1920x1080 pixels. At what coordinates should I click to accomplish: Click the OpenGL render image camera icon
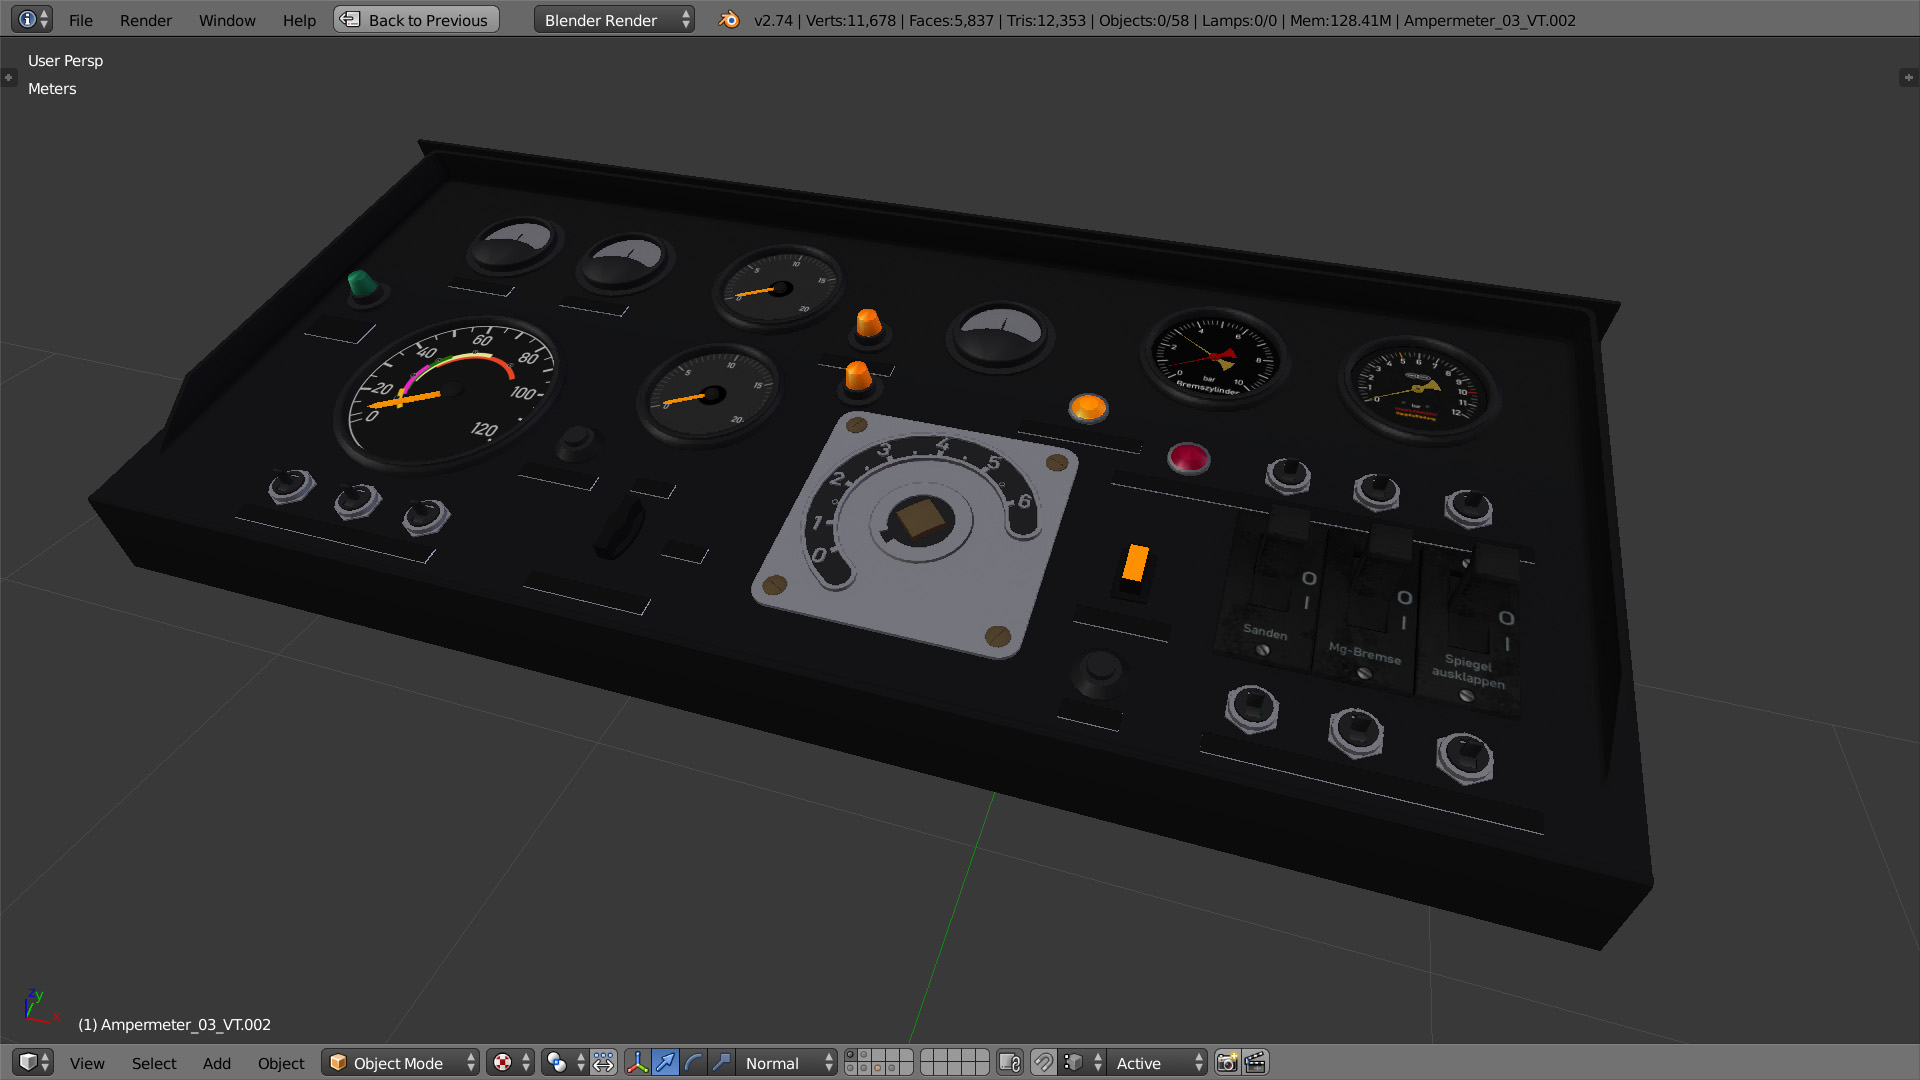coord(1227,1062)
